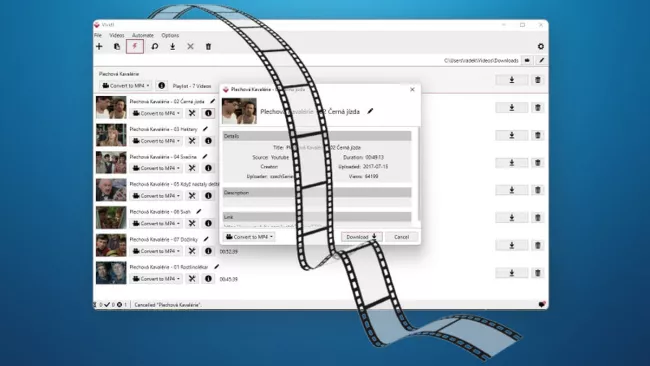The height and width of the screenshot is (366, 650).
Task: Click the trash button in 07 Dožínky row
Action: click(x=538, y=245)
